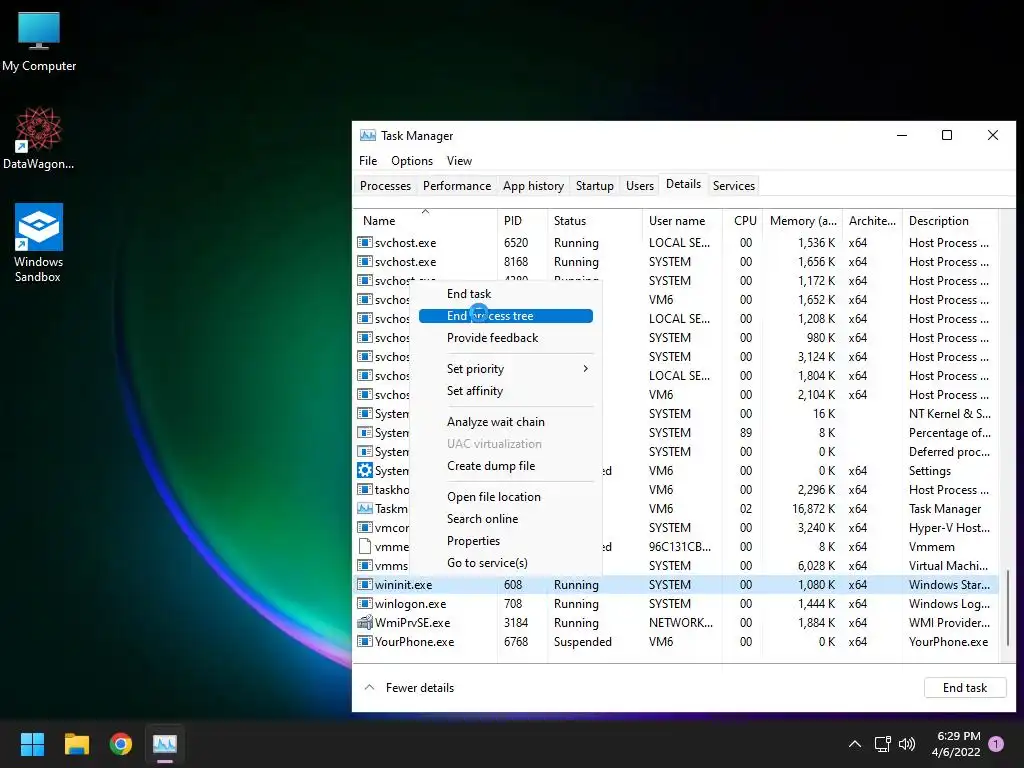The width and height of the screenshot is (1024, 768).
Task: Switch to the Performance tab
Action: click(x=456, y=185)
